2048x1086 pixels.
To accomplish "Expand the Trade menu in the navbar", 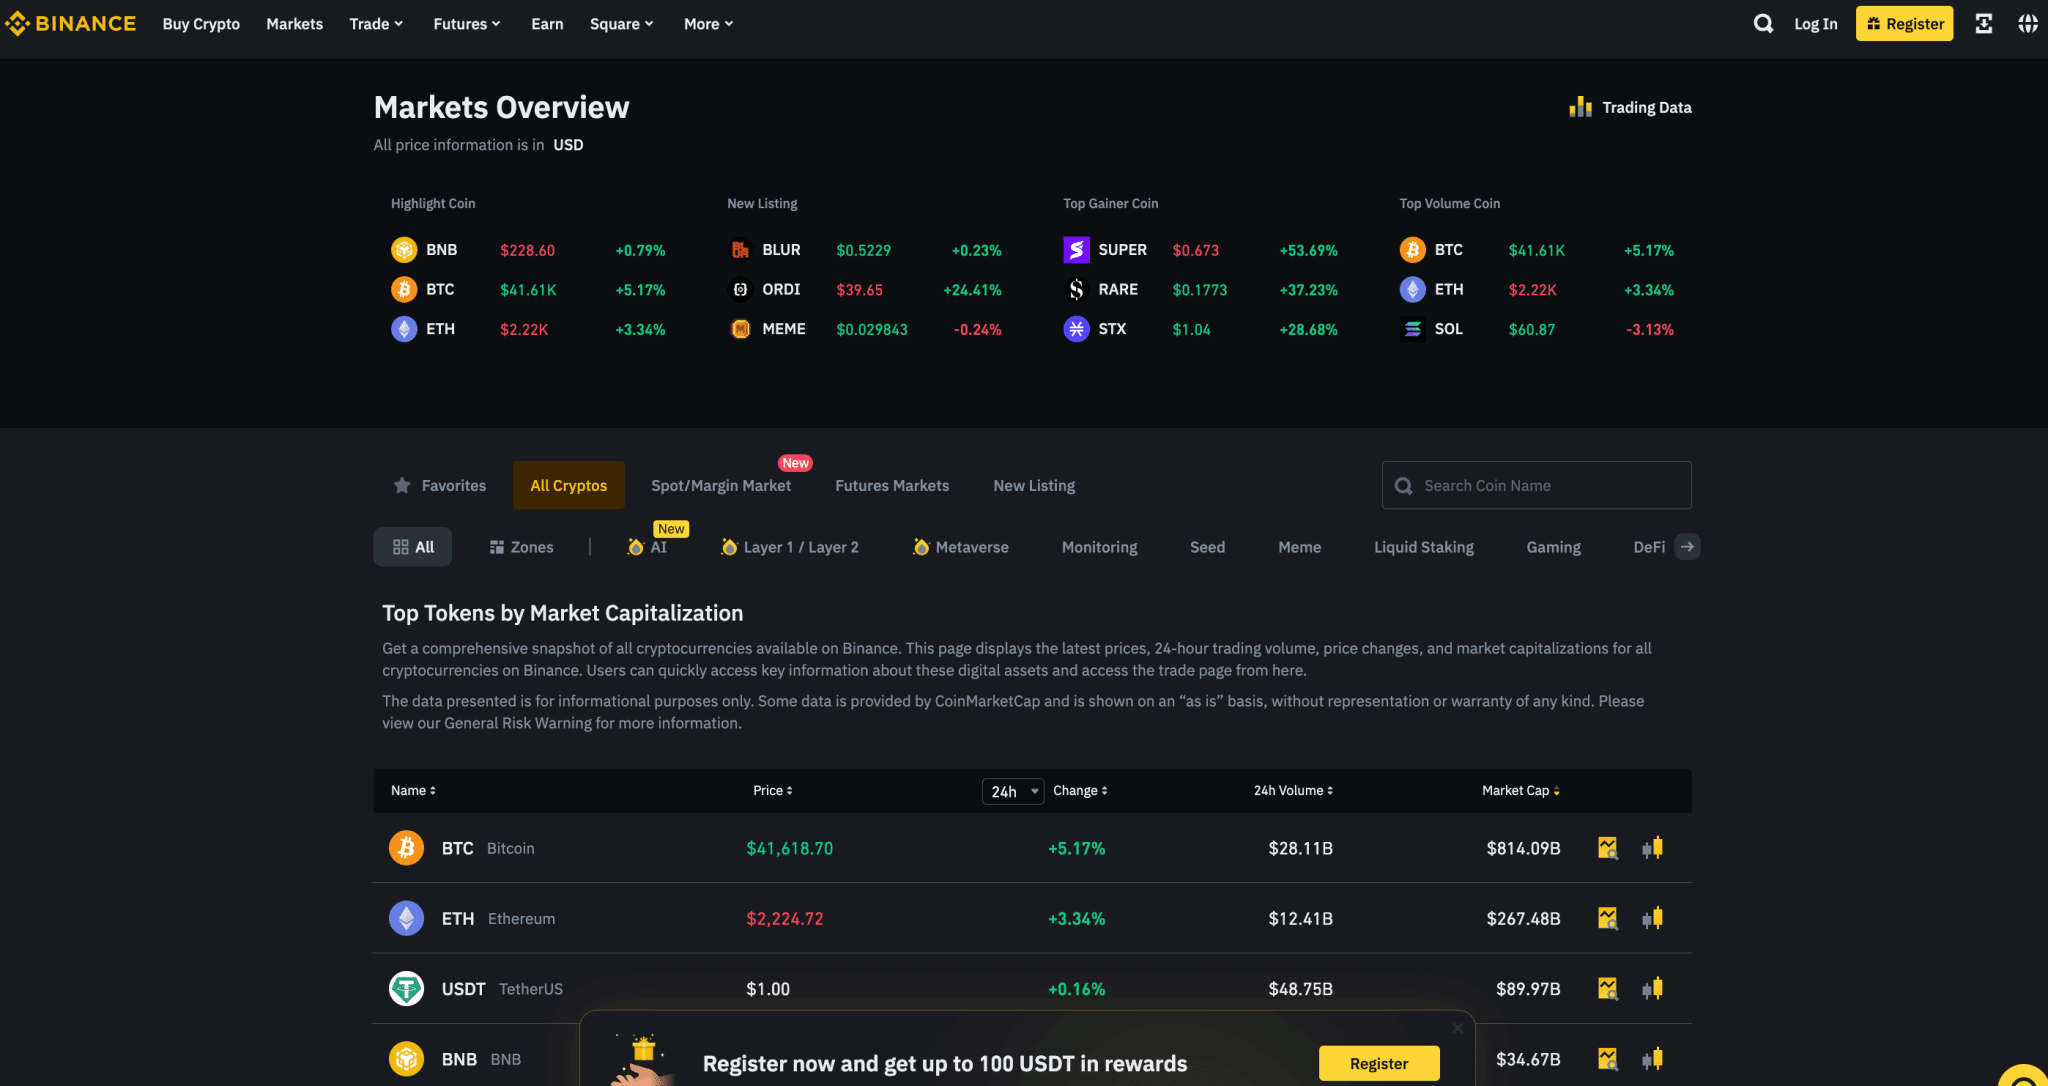I will coord(376,23).
